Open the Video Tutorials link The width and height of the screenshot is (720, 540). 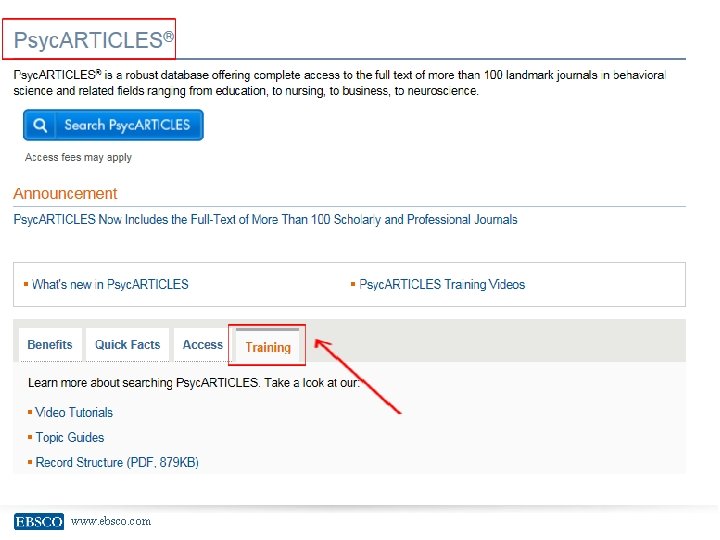point(74,412)
